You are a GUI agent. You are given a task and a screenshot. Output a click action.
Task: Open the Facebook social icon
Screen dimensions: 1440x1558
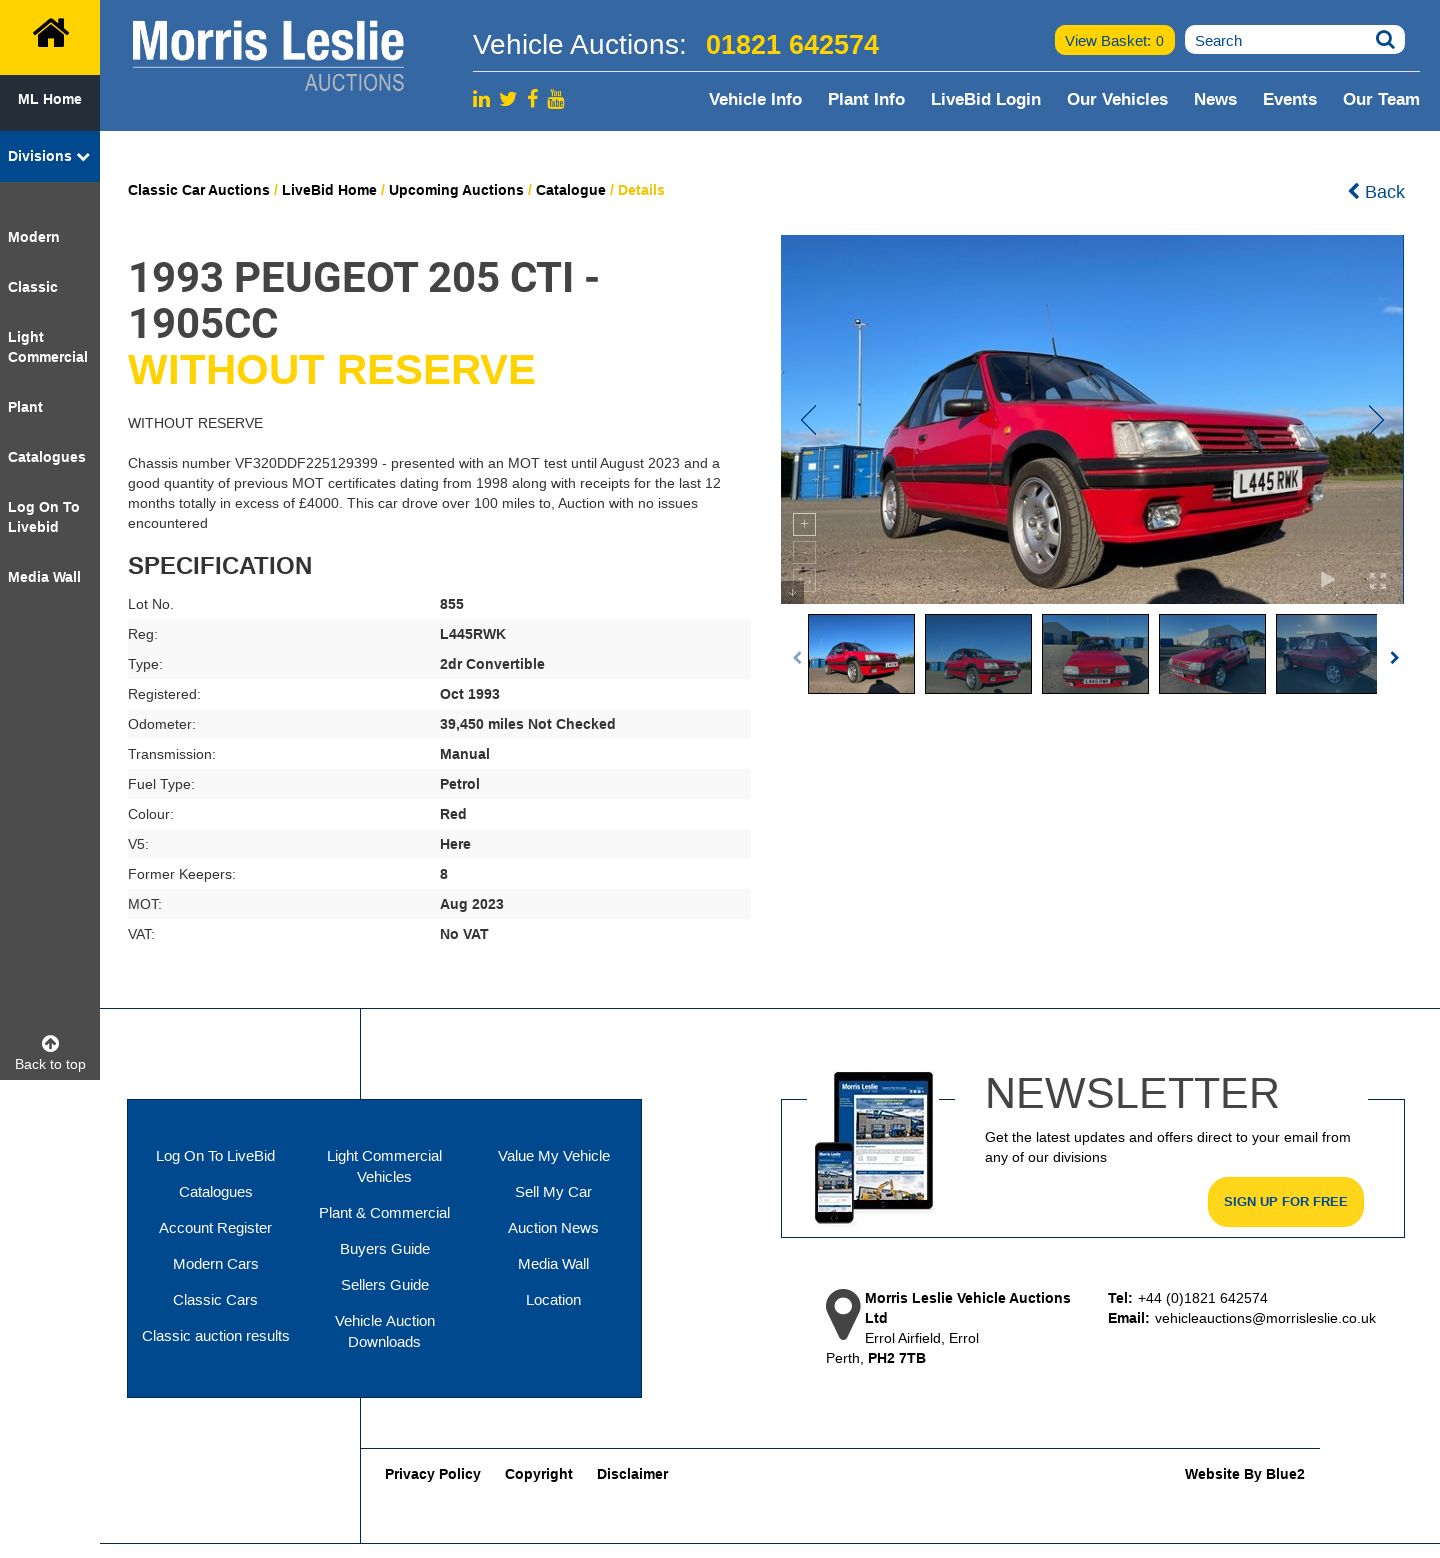[533, 98]
